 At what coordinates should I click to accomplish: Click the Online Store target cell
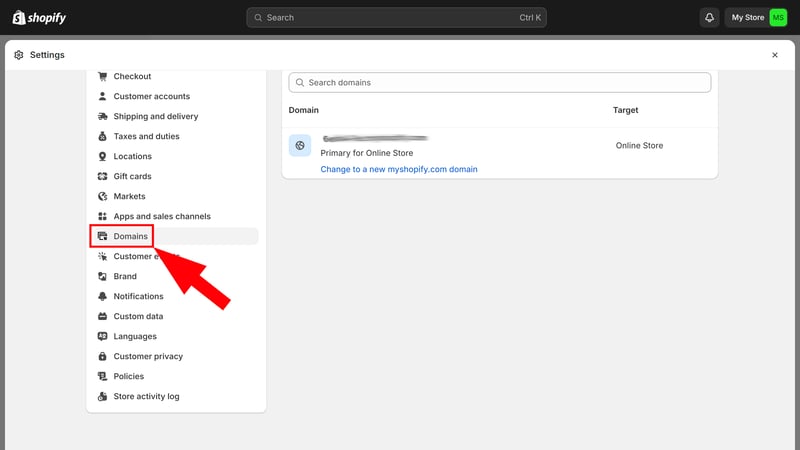pyautogui.click(x=639, y=145)
